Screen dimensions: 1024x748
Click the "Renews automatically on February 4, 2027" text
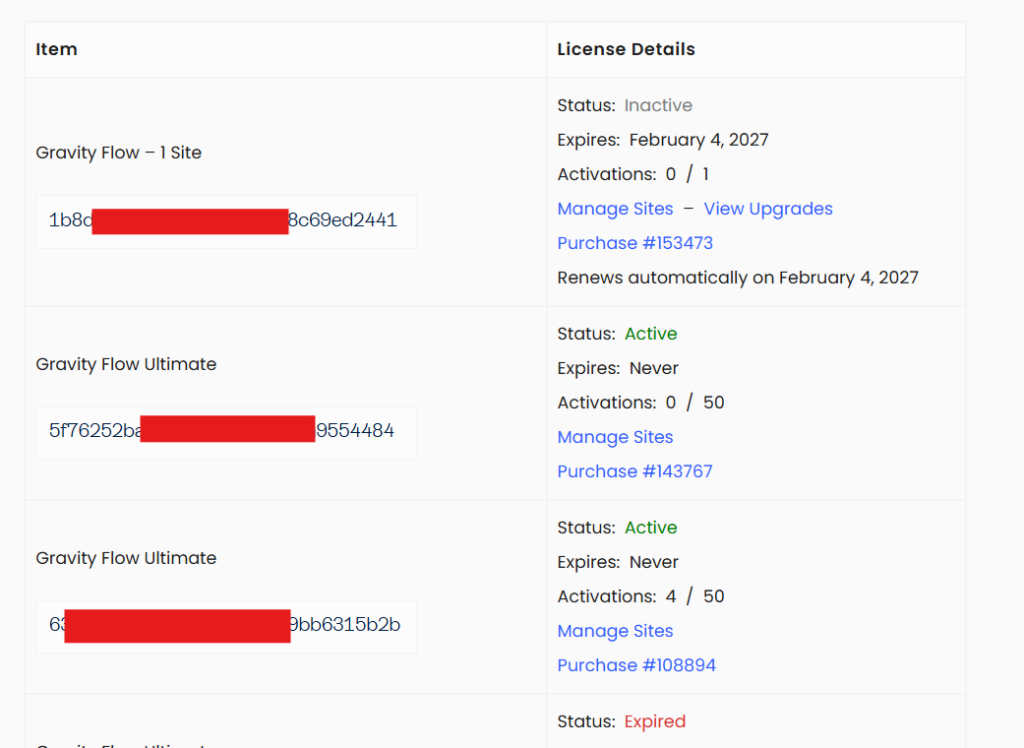point(738,277)
